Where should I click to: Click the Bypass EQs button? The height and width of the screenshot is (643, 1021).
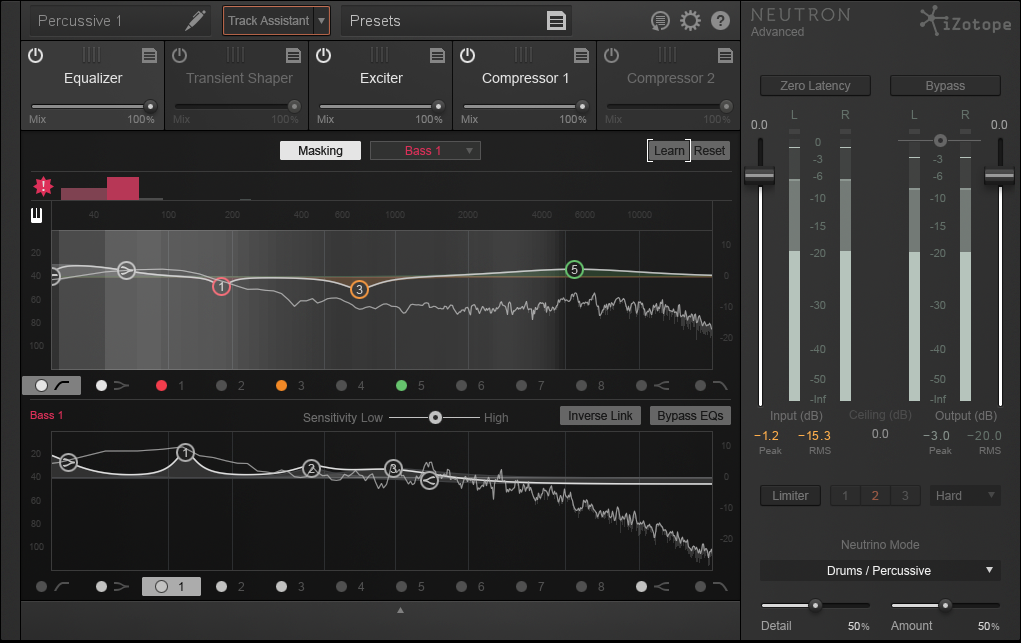pos(690,416)
